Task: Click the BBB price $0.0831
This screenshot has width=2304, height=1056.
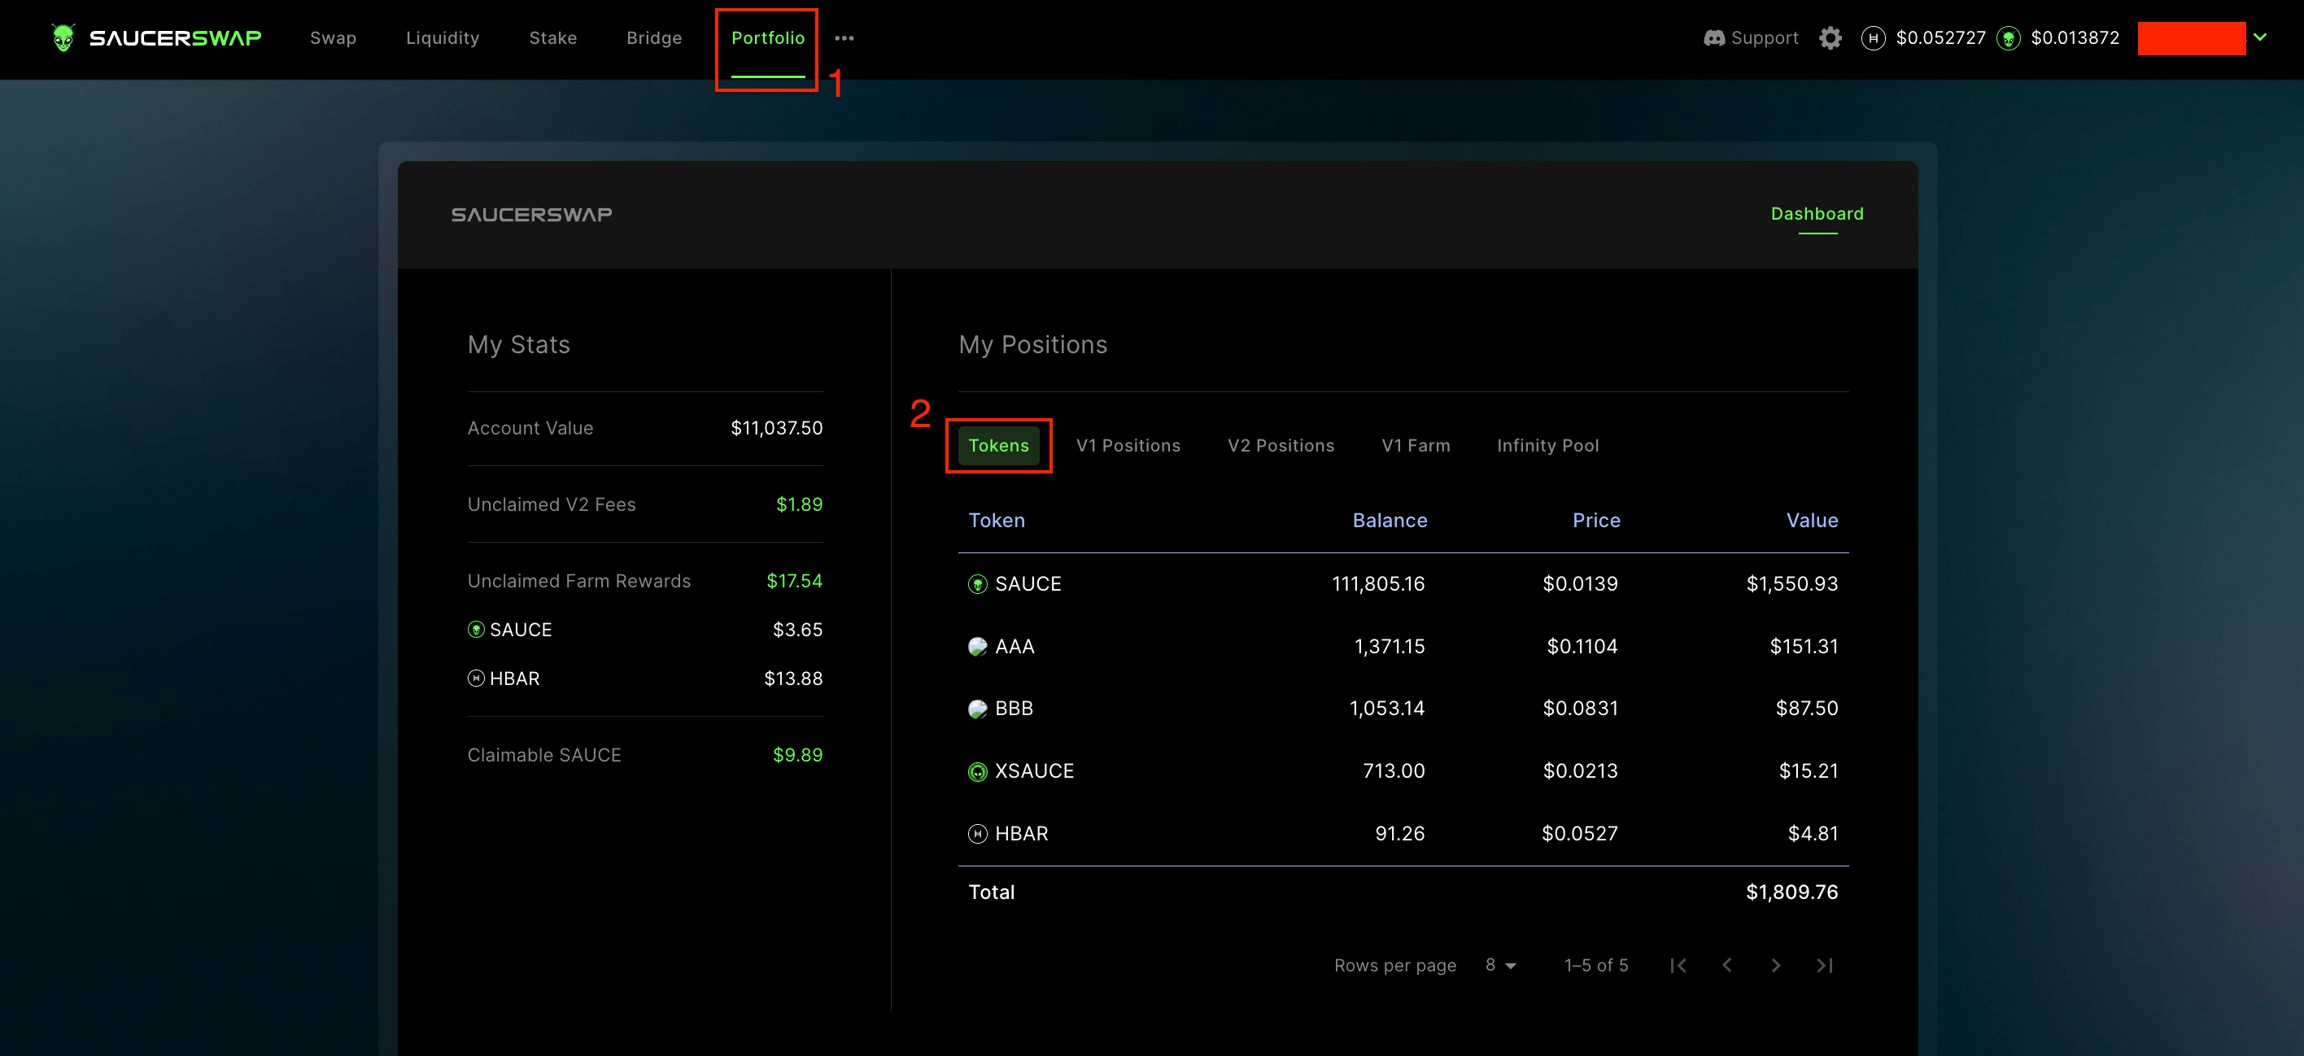Action: (1580, 709)
